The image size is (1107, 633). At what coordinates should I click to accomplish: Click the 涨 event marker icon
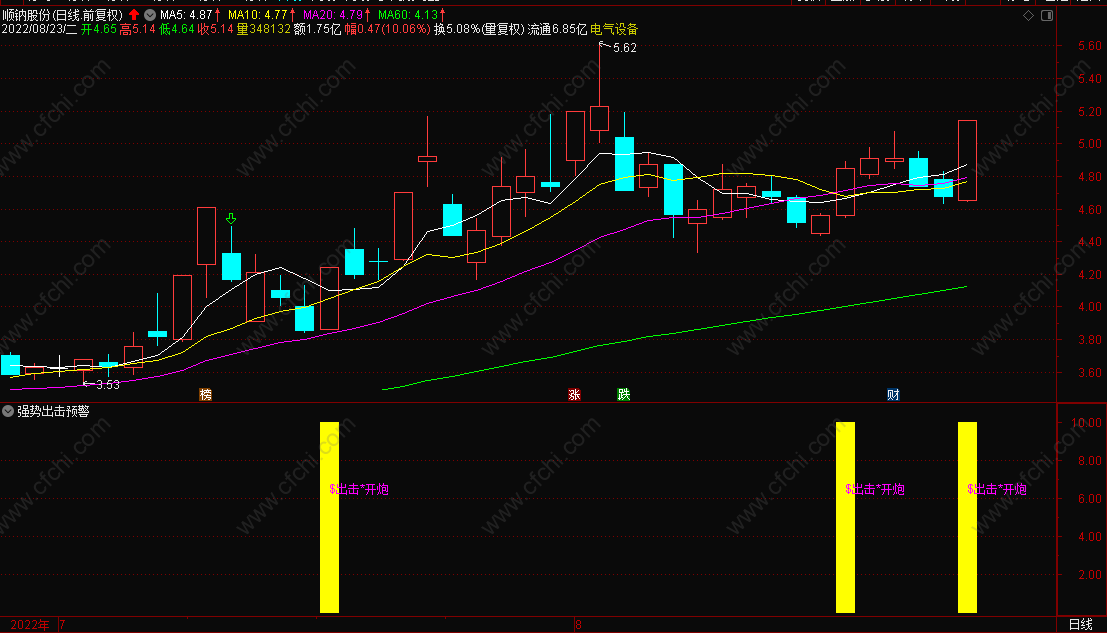click(575, 394)
